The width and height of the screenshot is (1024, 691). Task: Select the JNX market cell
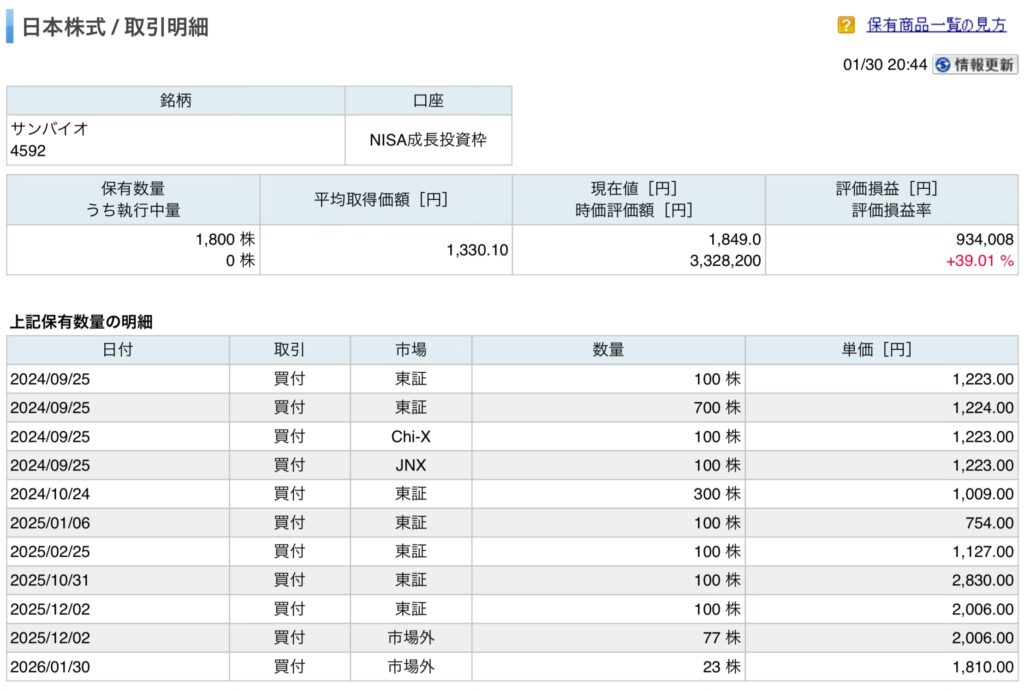click(410, 465)
